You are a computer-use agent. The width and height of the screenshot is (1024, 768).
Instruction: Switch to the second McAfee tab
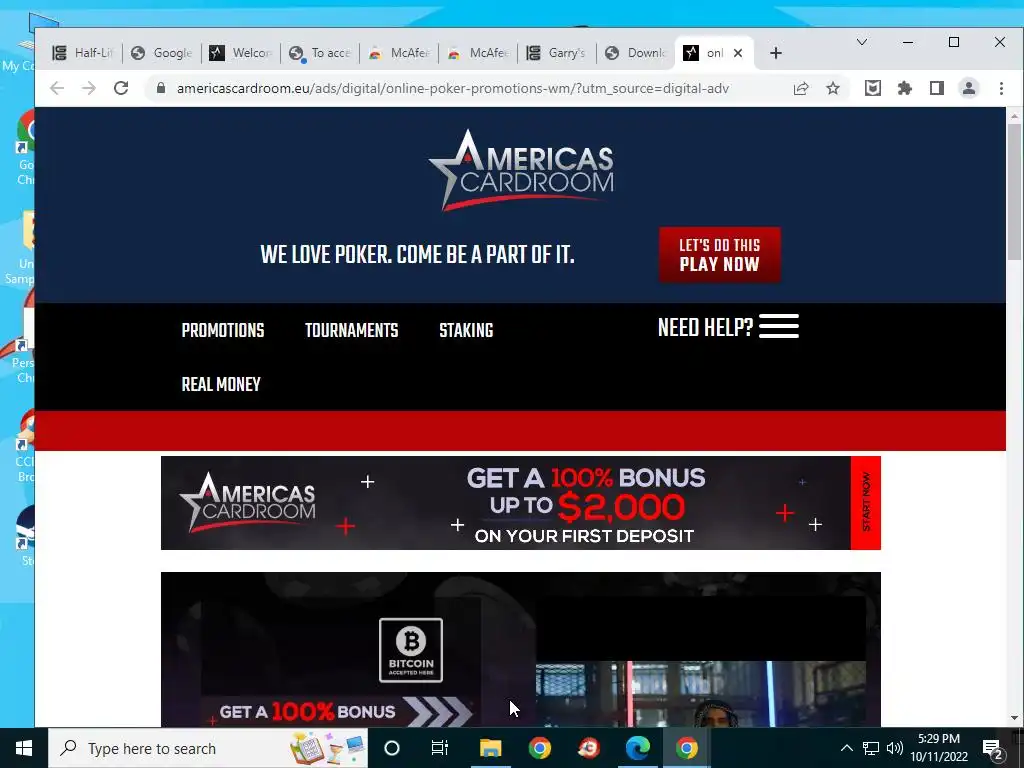[478, 53]
